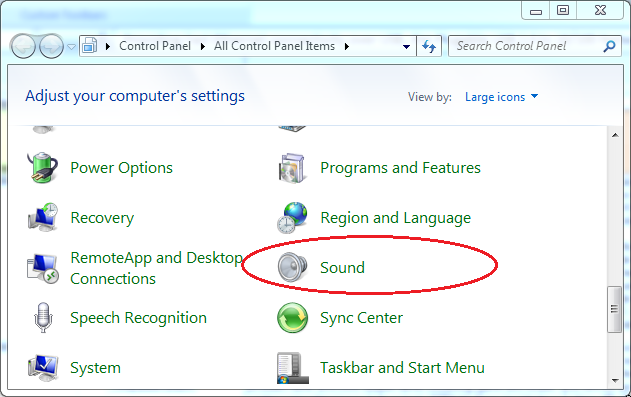Click the Taskbar and Start Menu icon
Image resolution: width=631 pixels, height=397 pixels.
[293, 368]
